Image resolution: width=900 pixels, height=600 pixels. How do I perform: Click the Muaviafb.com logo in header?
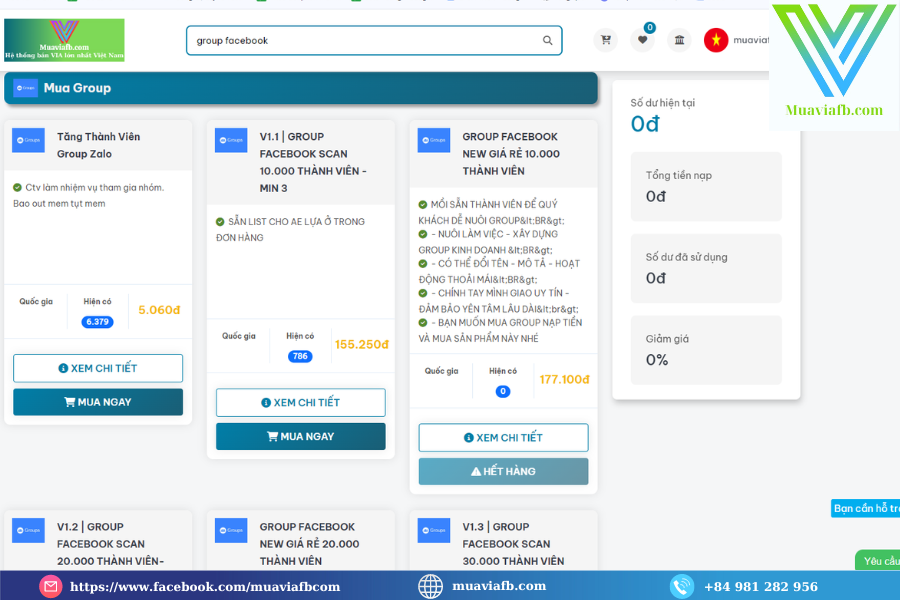pos(64,40)
